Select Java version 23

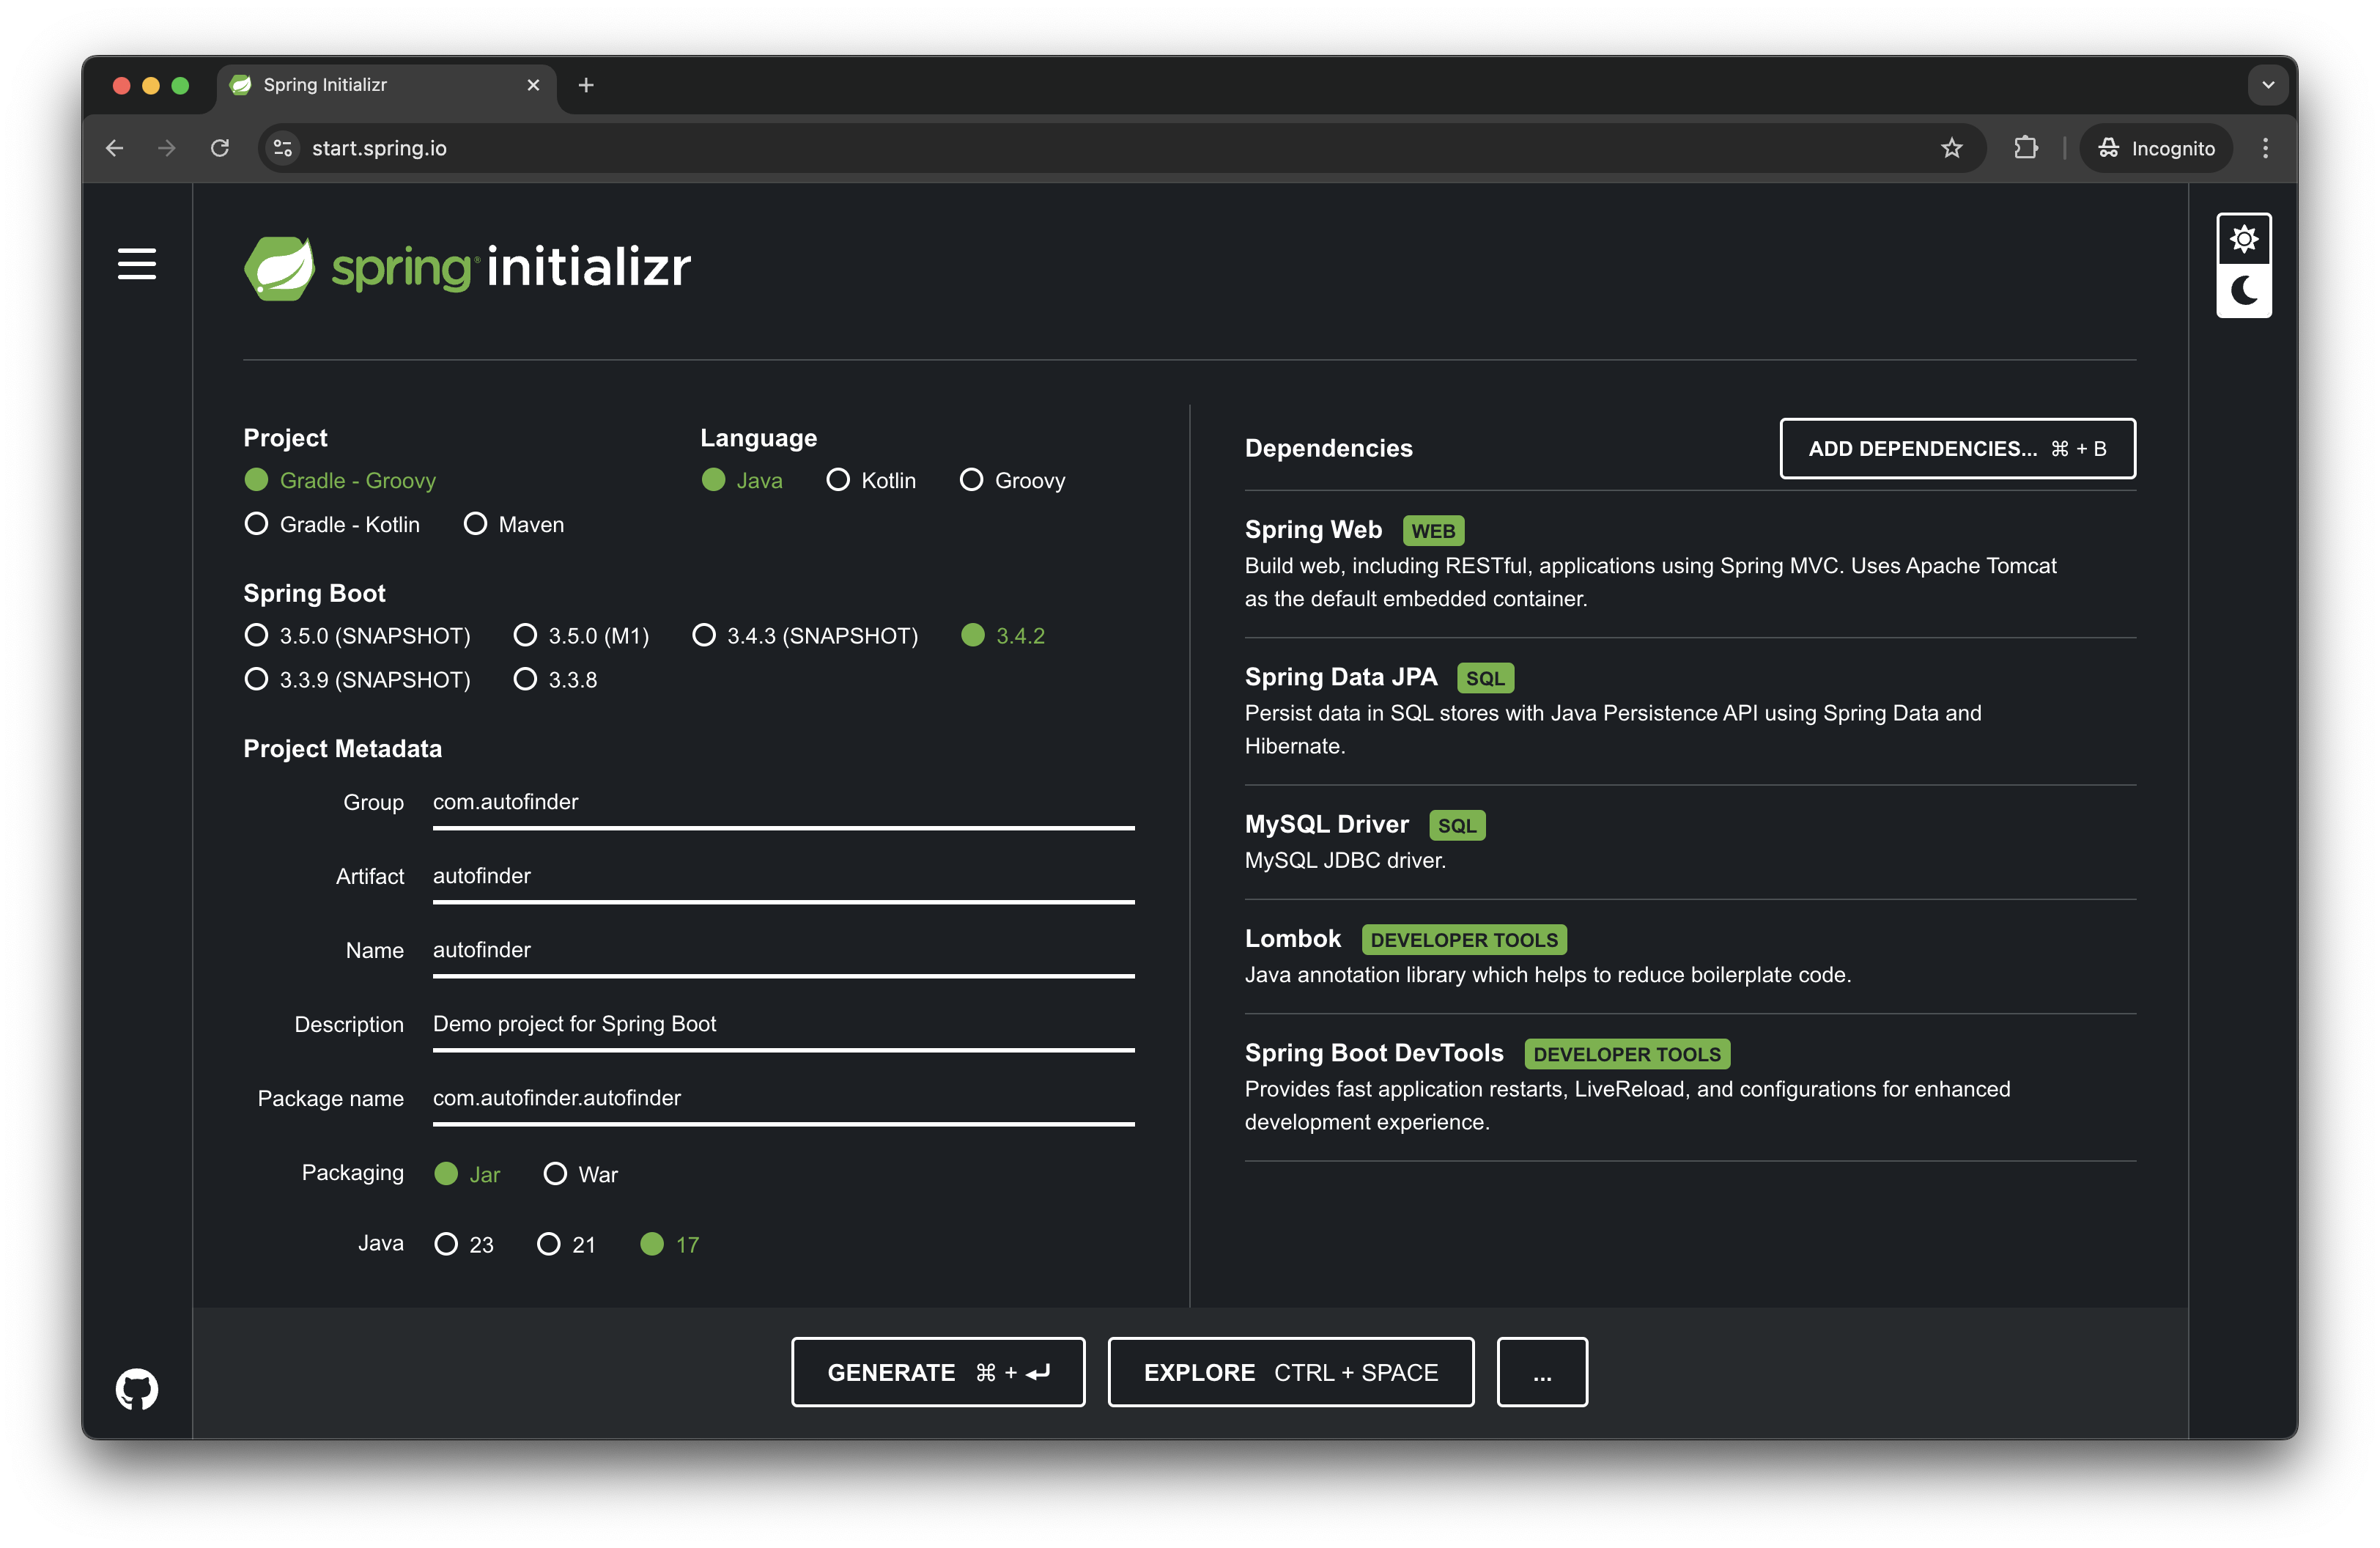(464, 1244)
